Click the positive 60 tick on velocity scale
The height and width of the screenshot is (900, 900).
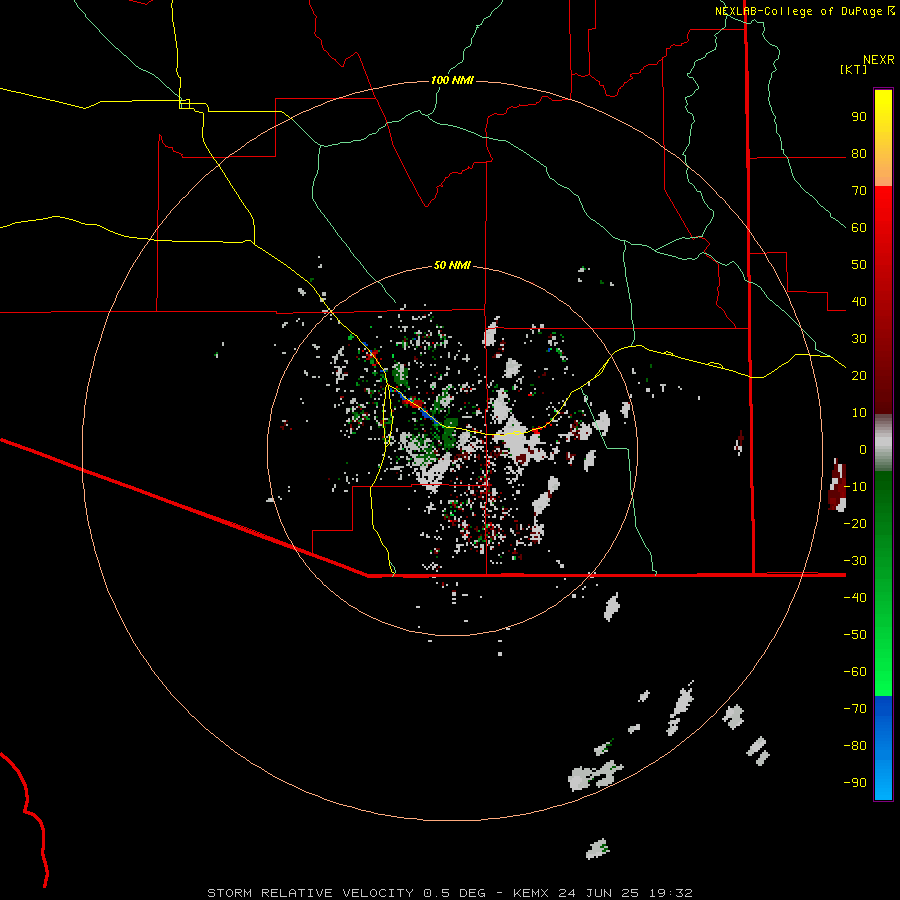[x=859, y=228]
